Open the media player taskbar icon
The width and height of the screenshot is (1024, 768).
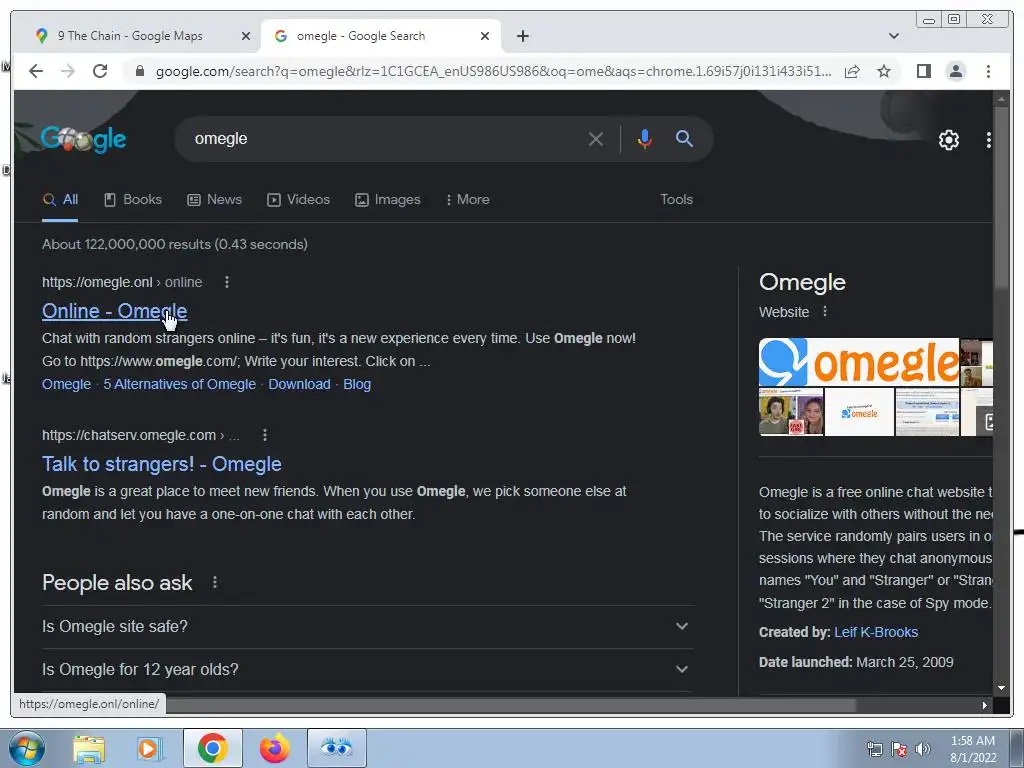[x=150, y=748]
